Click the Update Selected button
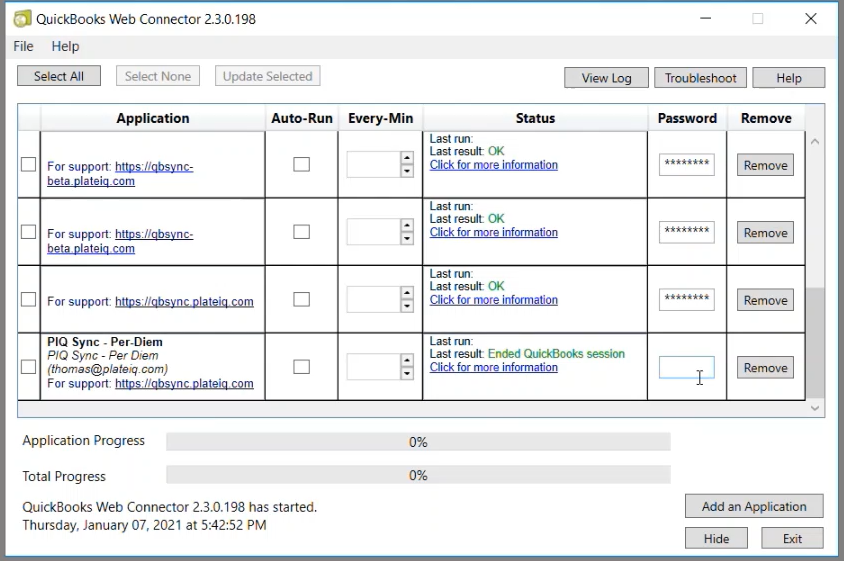844x561 pixels. 268,76
